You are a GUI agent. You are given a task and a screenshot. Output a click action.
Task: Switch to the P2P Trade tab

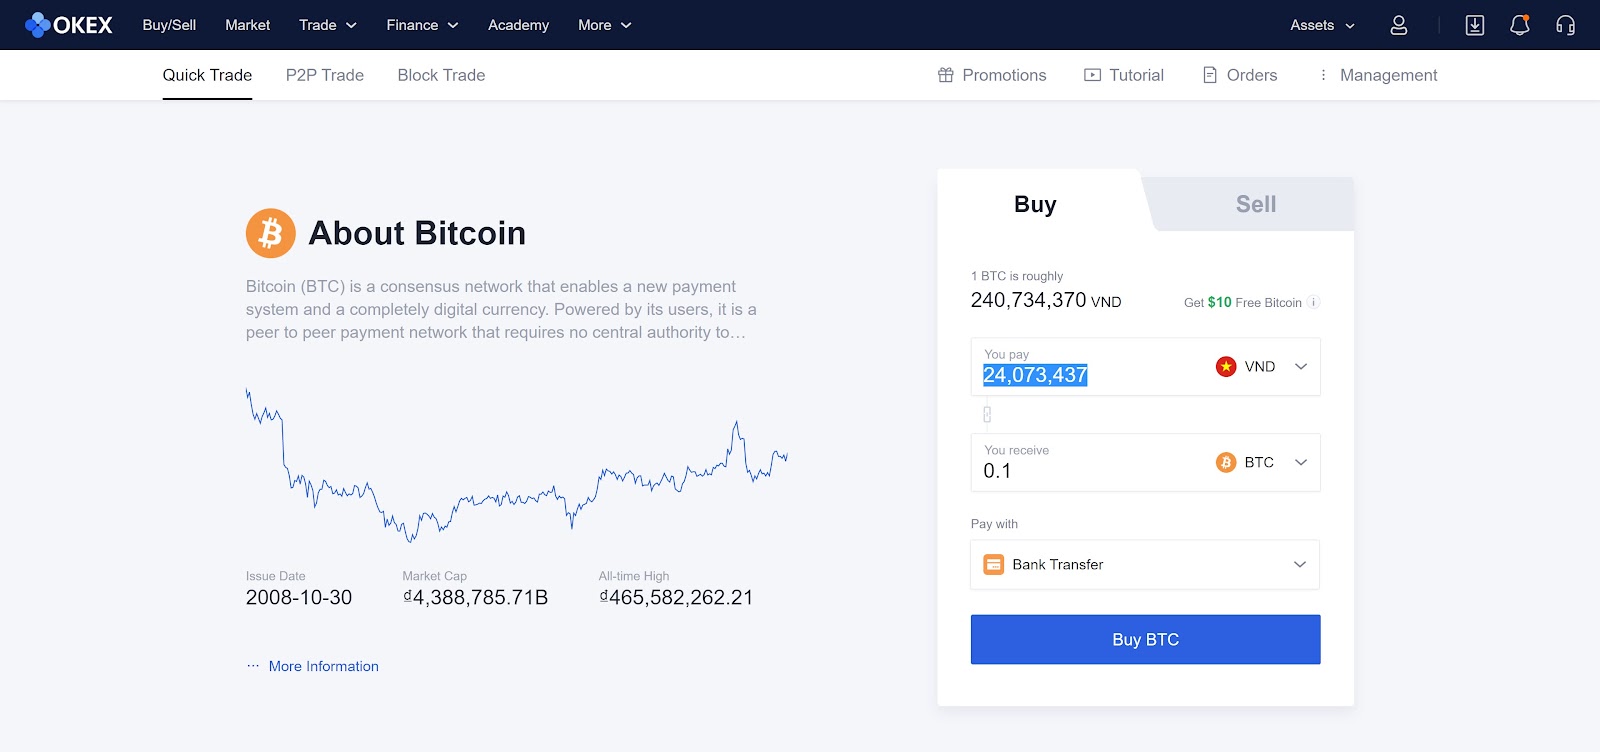pos(325,75)
